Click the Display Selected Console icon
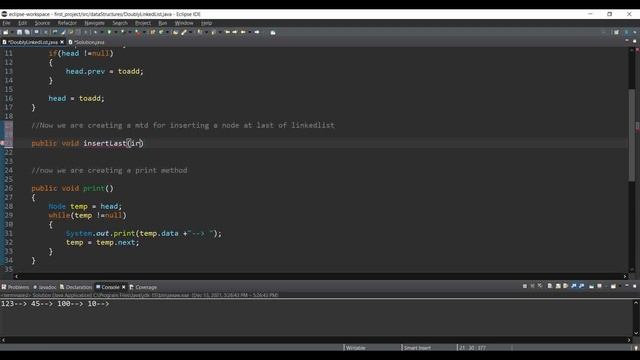This screenshot has width=640, height=360. click(x=599, y=286)
